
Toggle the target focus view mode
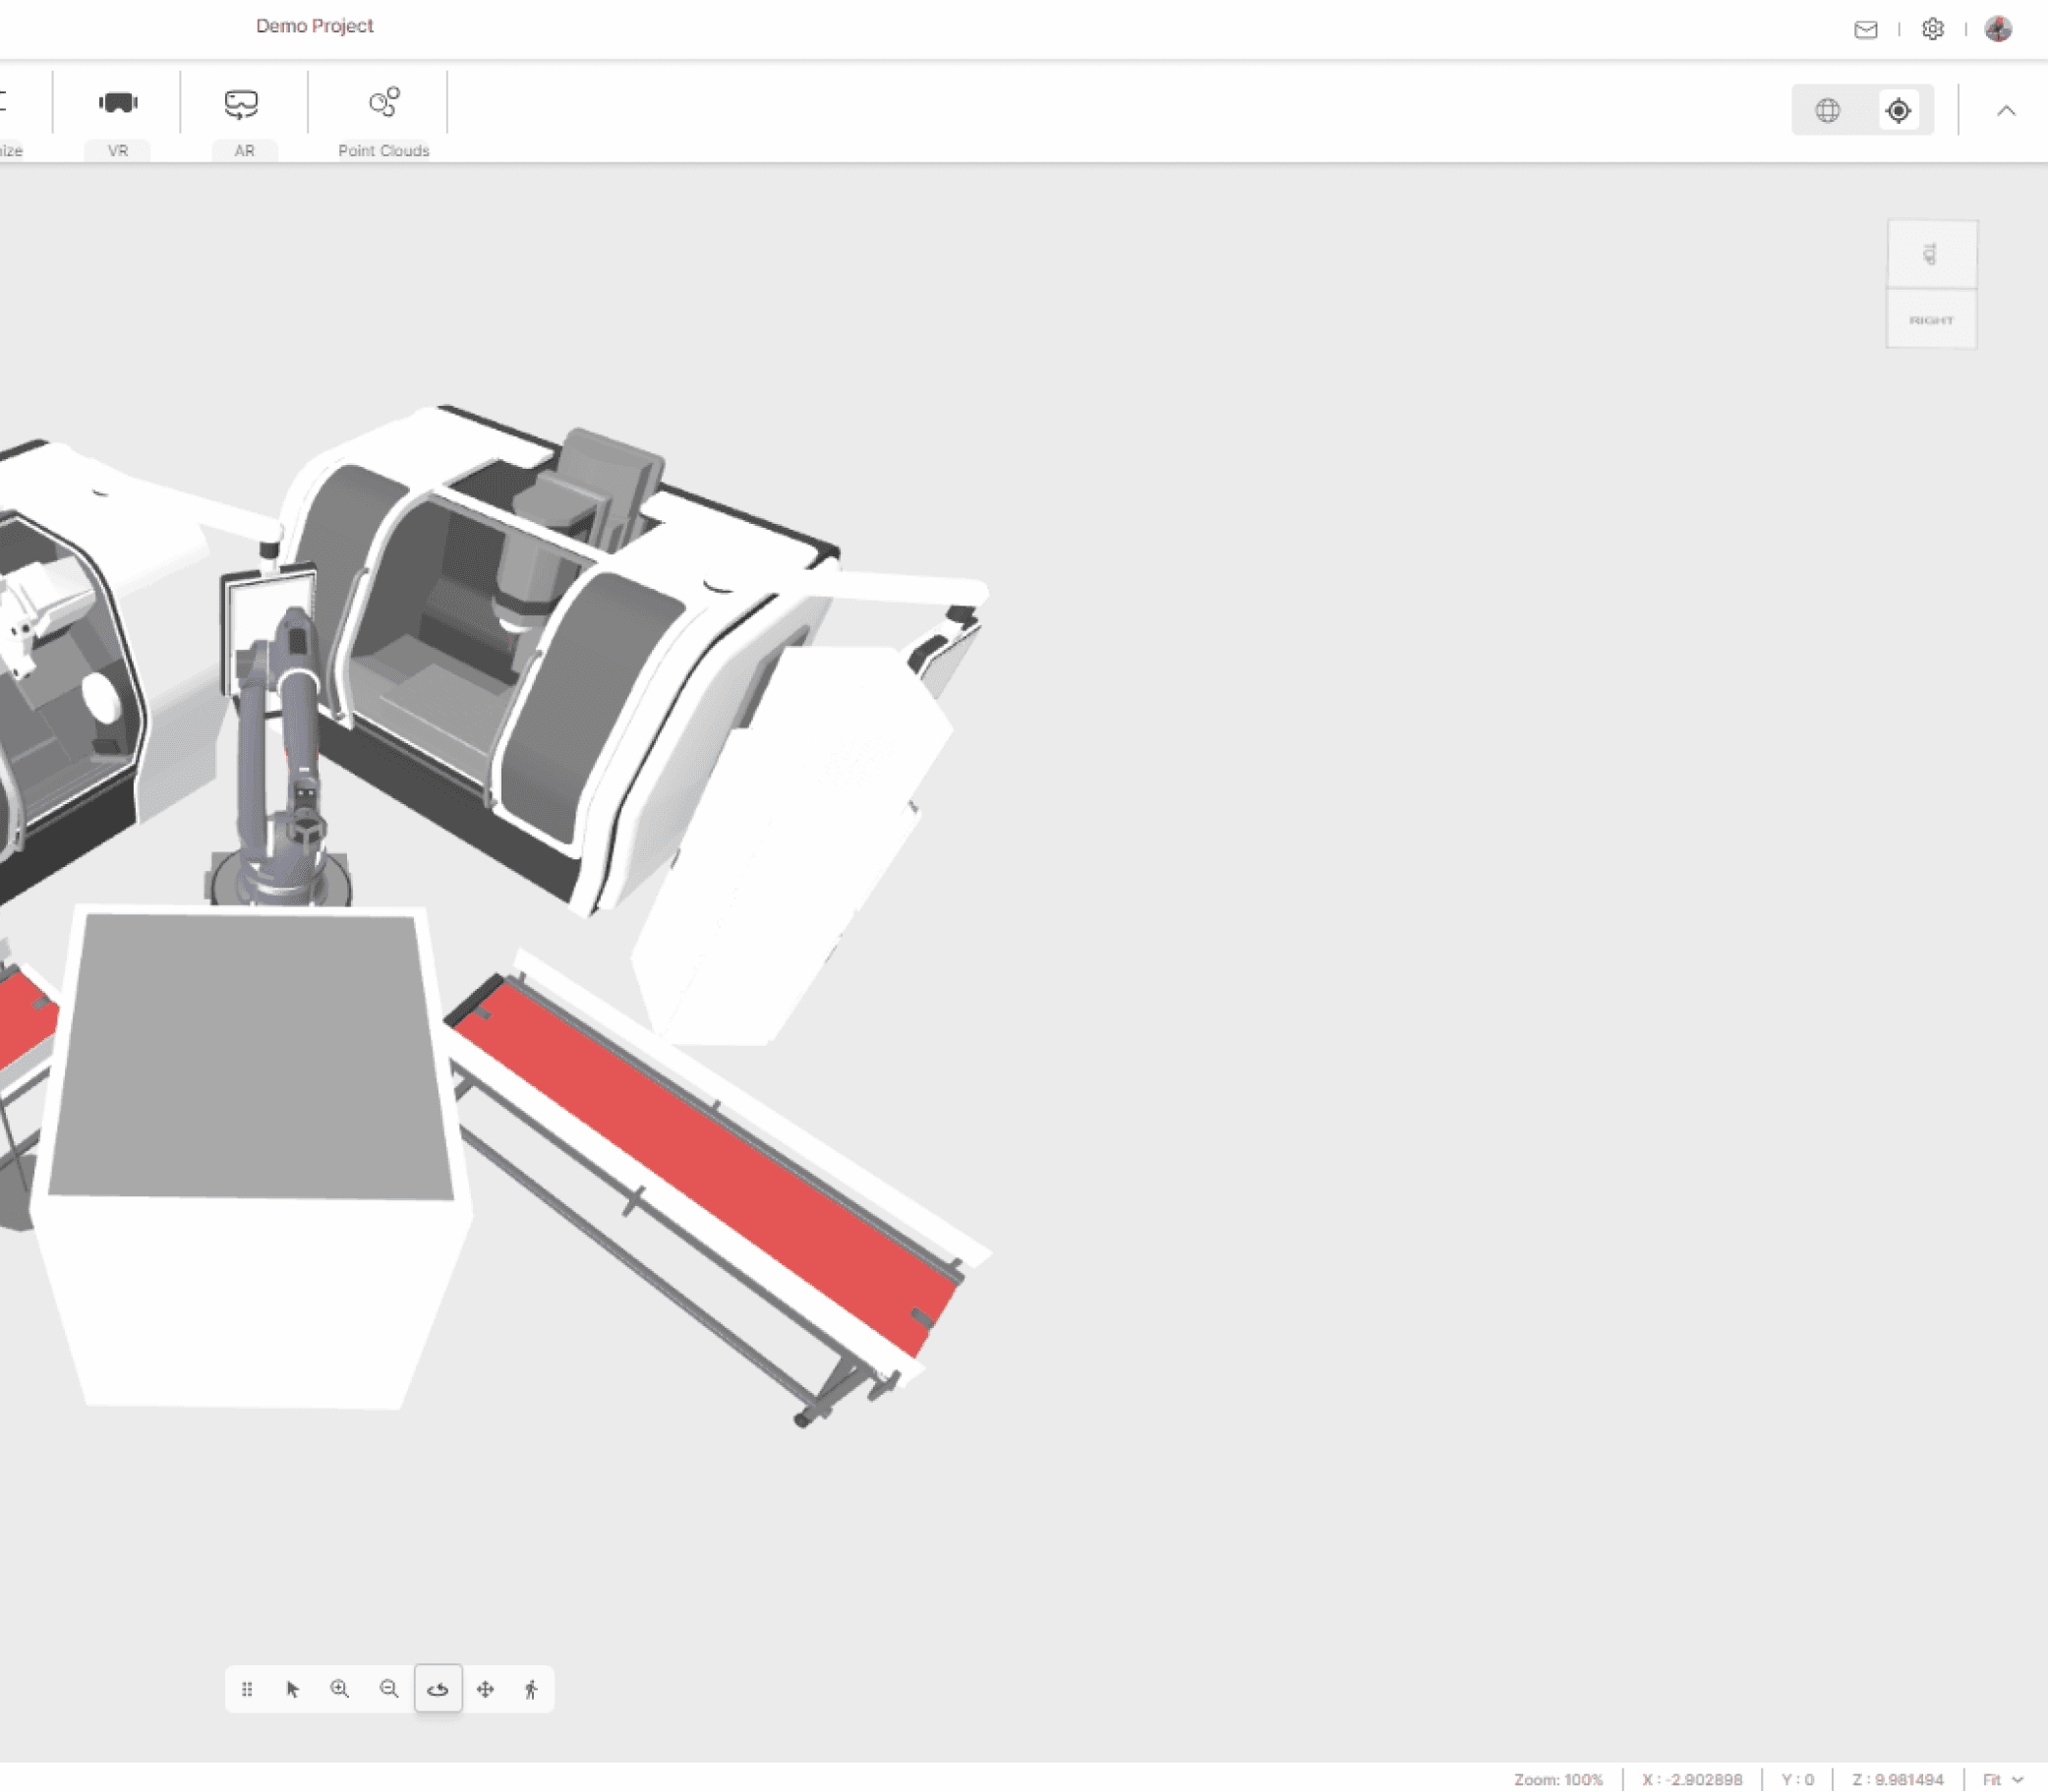pos(1898,110)
